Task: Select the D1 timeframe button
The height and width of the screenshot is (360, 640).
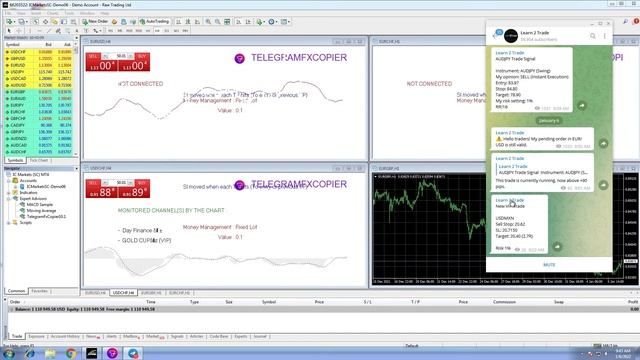Action: click(167, 31)
